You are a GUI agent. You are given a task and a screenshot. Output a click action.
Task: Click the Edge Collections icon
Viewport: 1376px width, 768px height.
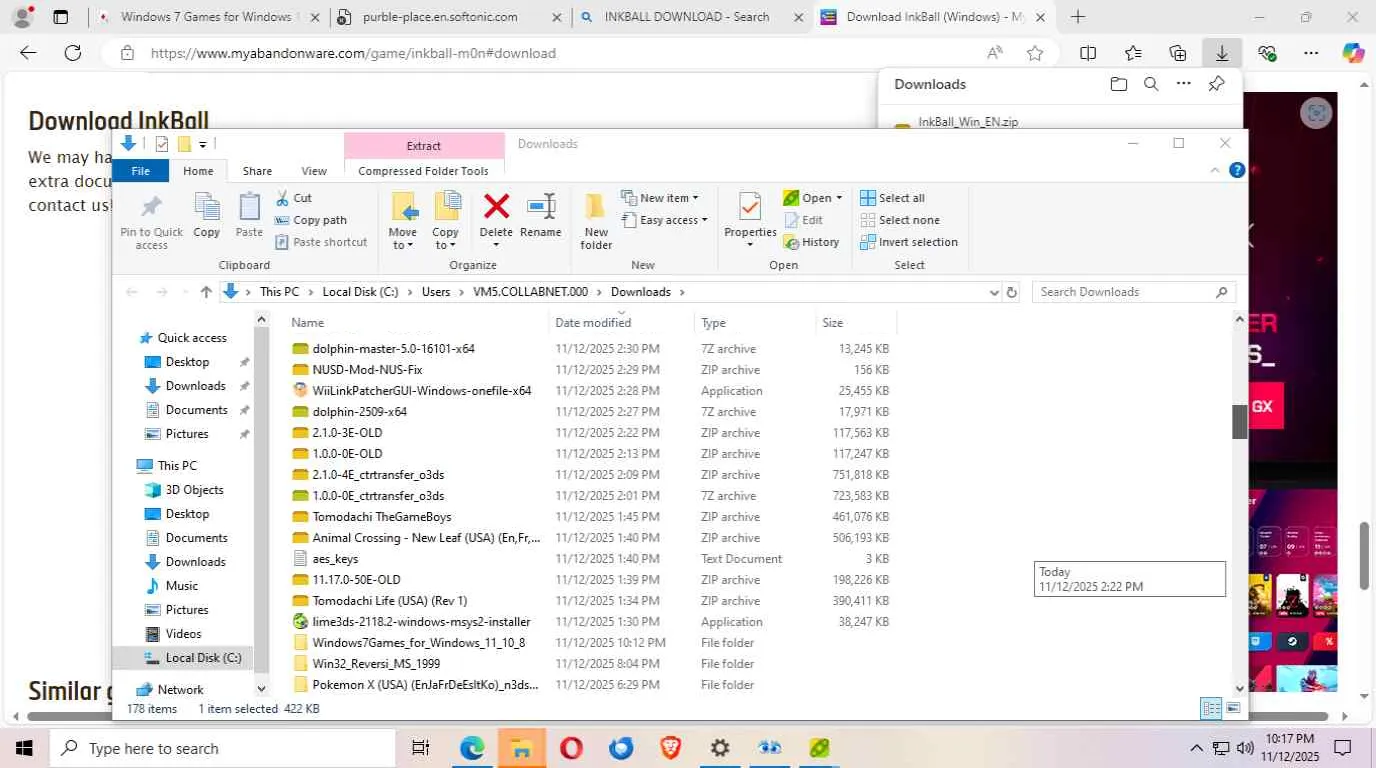coord(1178,53)
